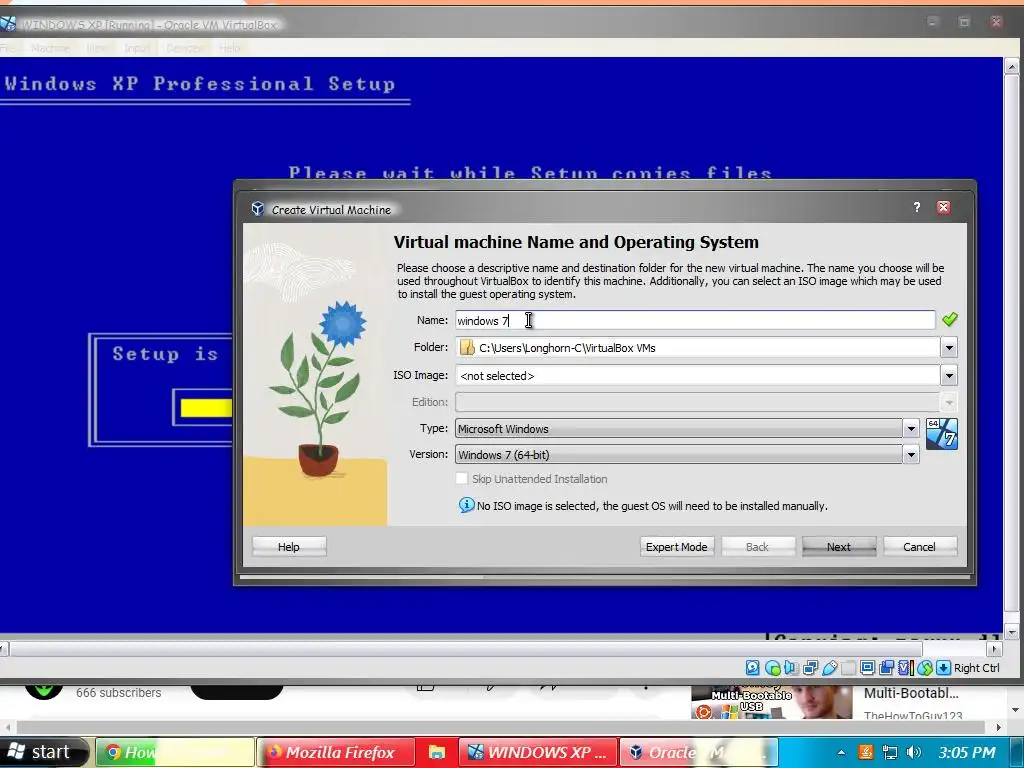Click the Multi-Bootabl... video title in browser

point(911,694)
